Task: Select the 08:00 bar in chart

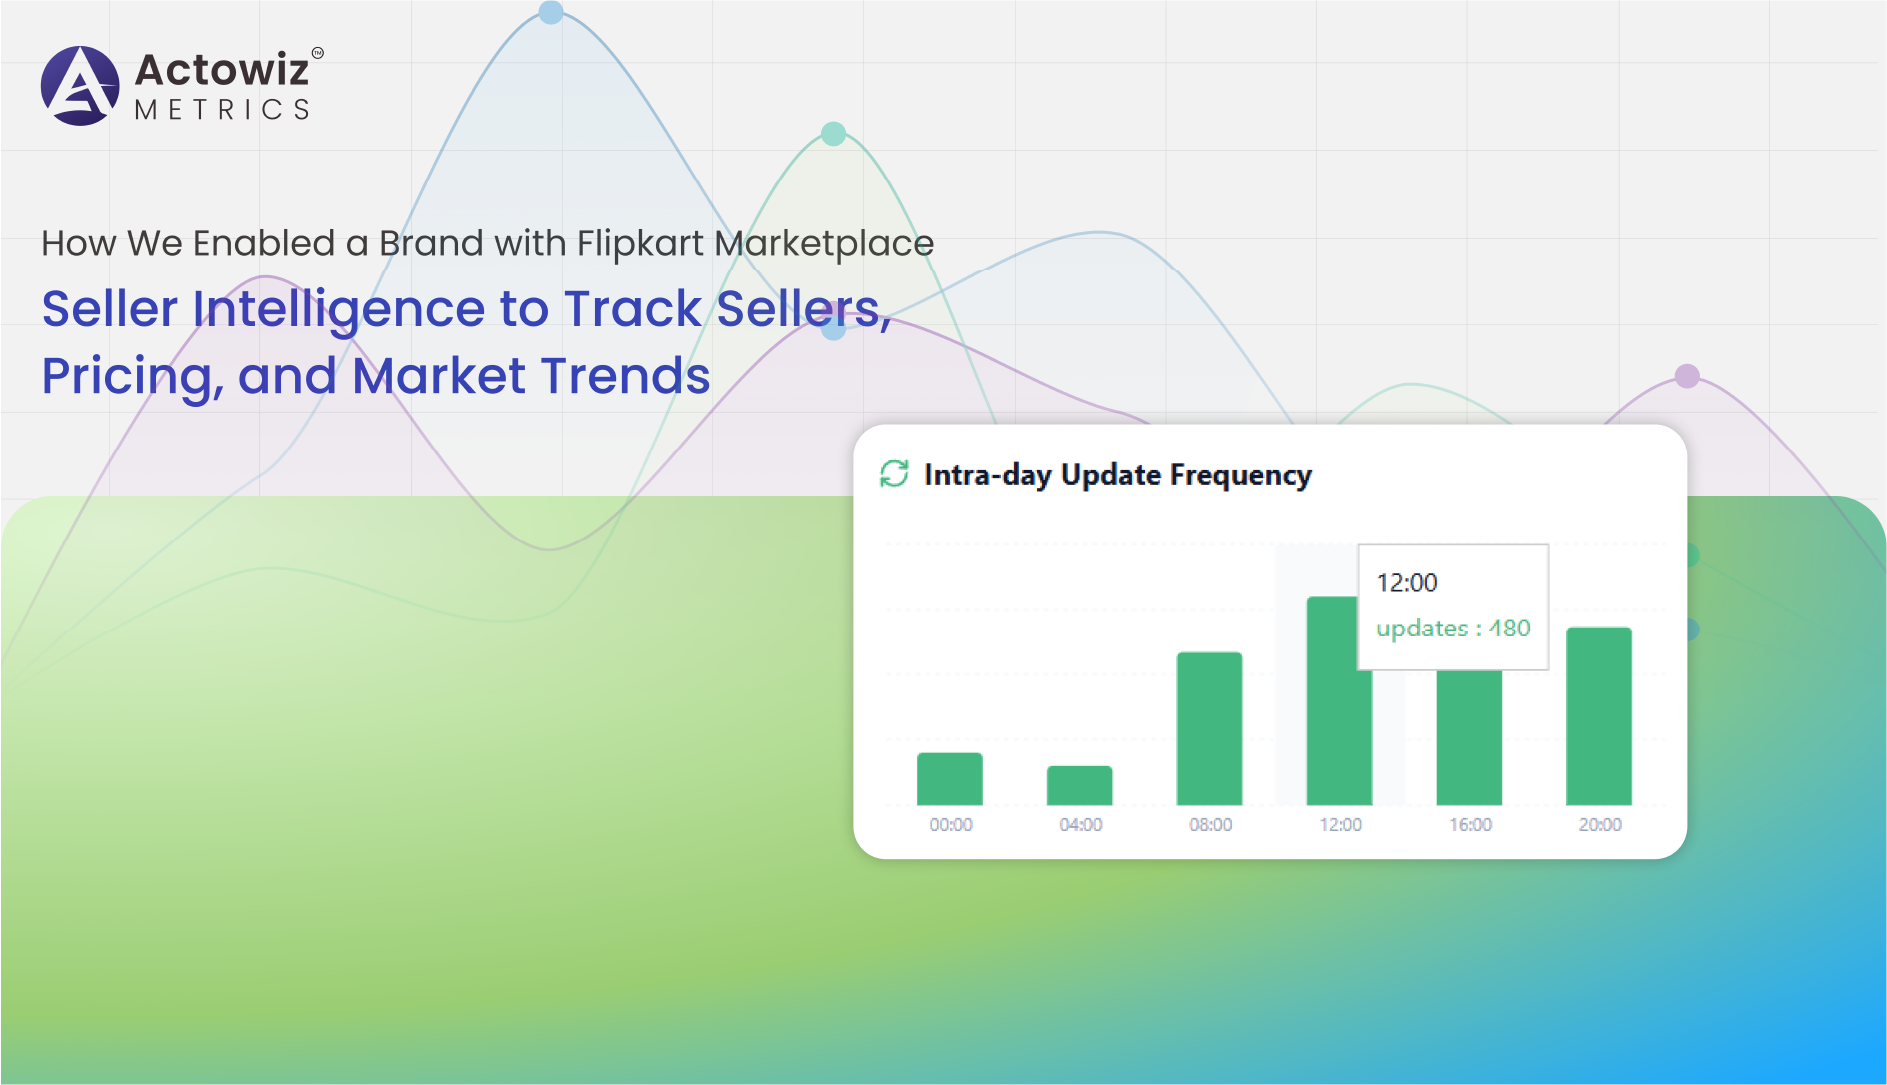Action: click(1209, 728)
